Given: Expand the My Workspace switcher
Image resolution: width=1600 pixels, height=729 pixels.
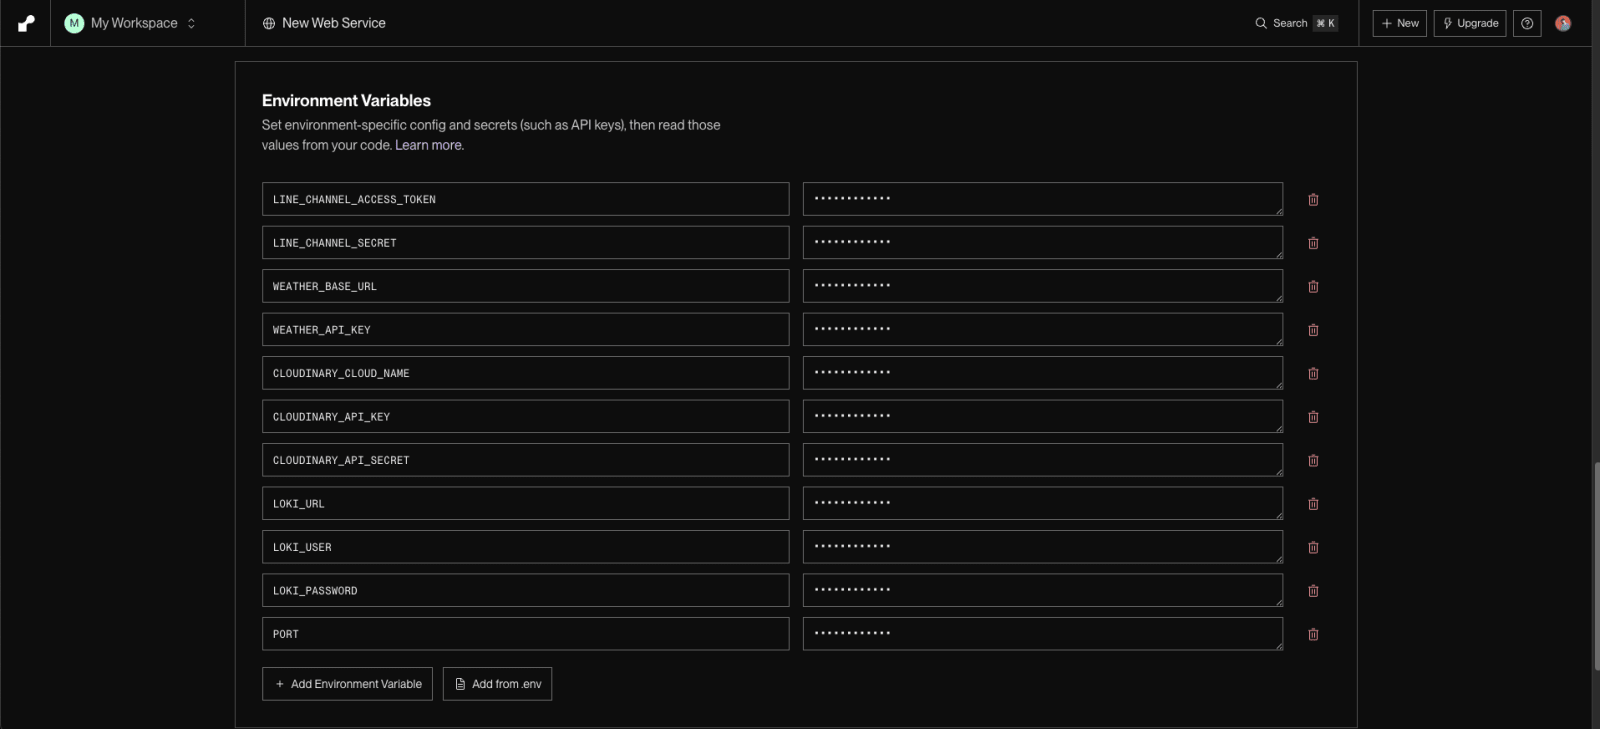Looking at the screenshot, I should [x=130, y=23].
